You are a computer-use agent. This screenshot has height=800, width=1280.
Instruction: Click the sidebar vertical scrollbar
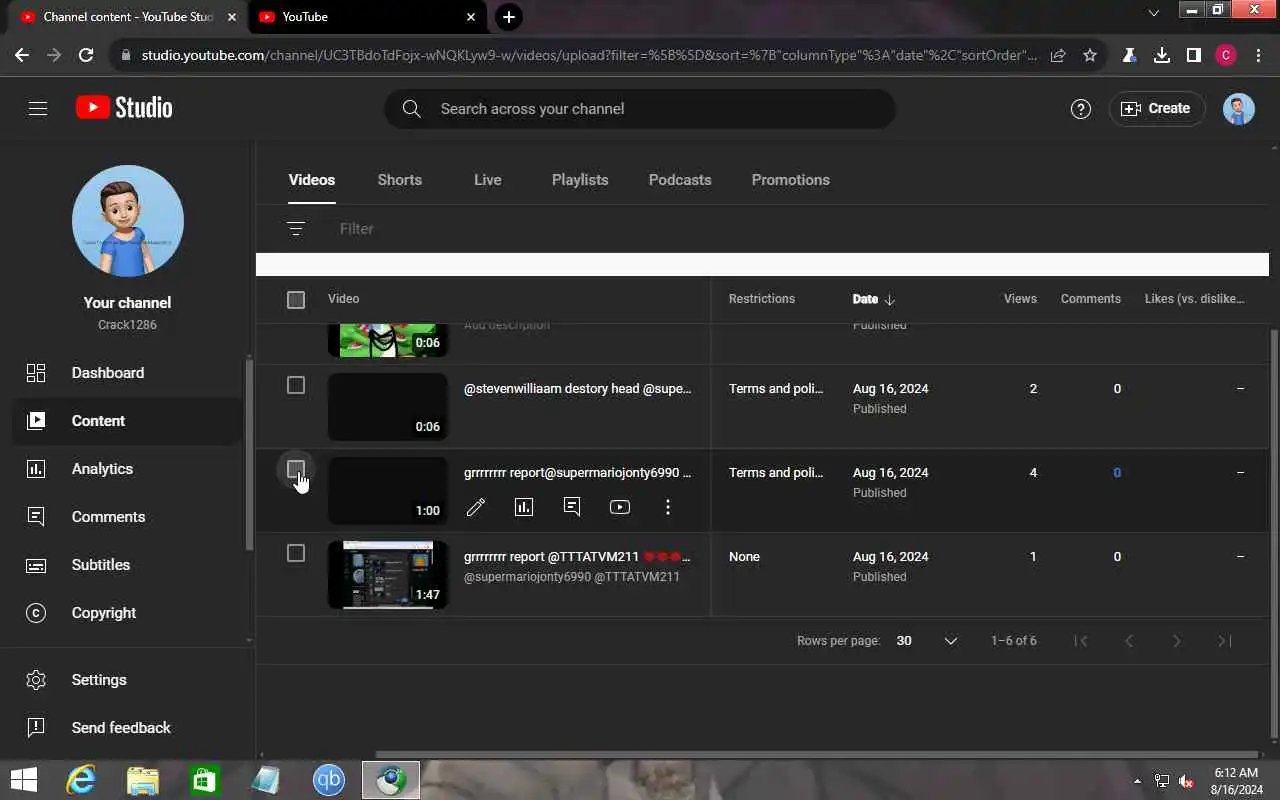tap(250, 455)
